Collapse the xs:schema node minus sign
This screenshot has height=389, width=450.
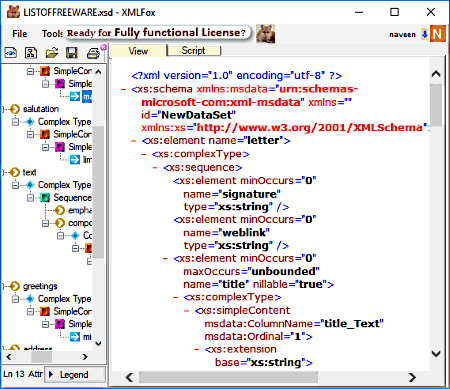click(x=123, y=89)
